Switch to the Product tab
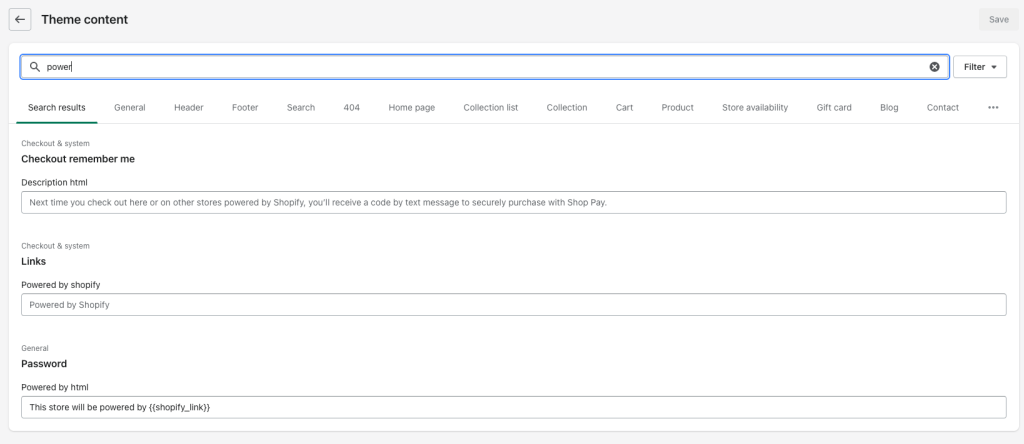The height and width of the screenshot is (444, 1024). pyautogui.click(x=677, y=108)
